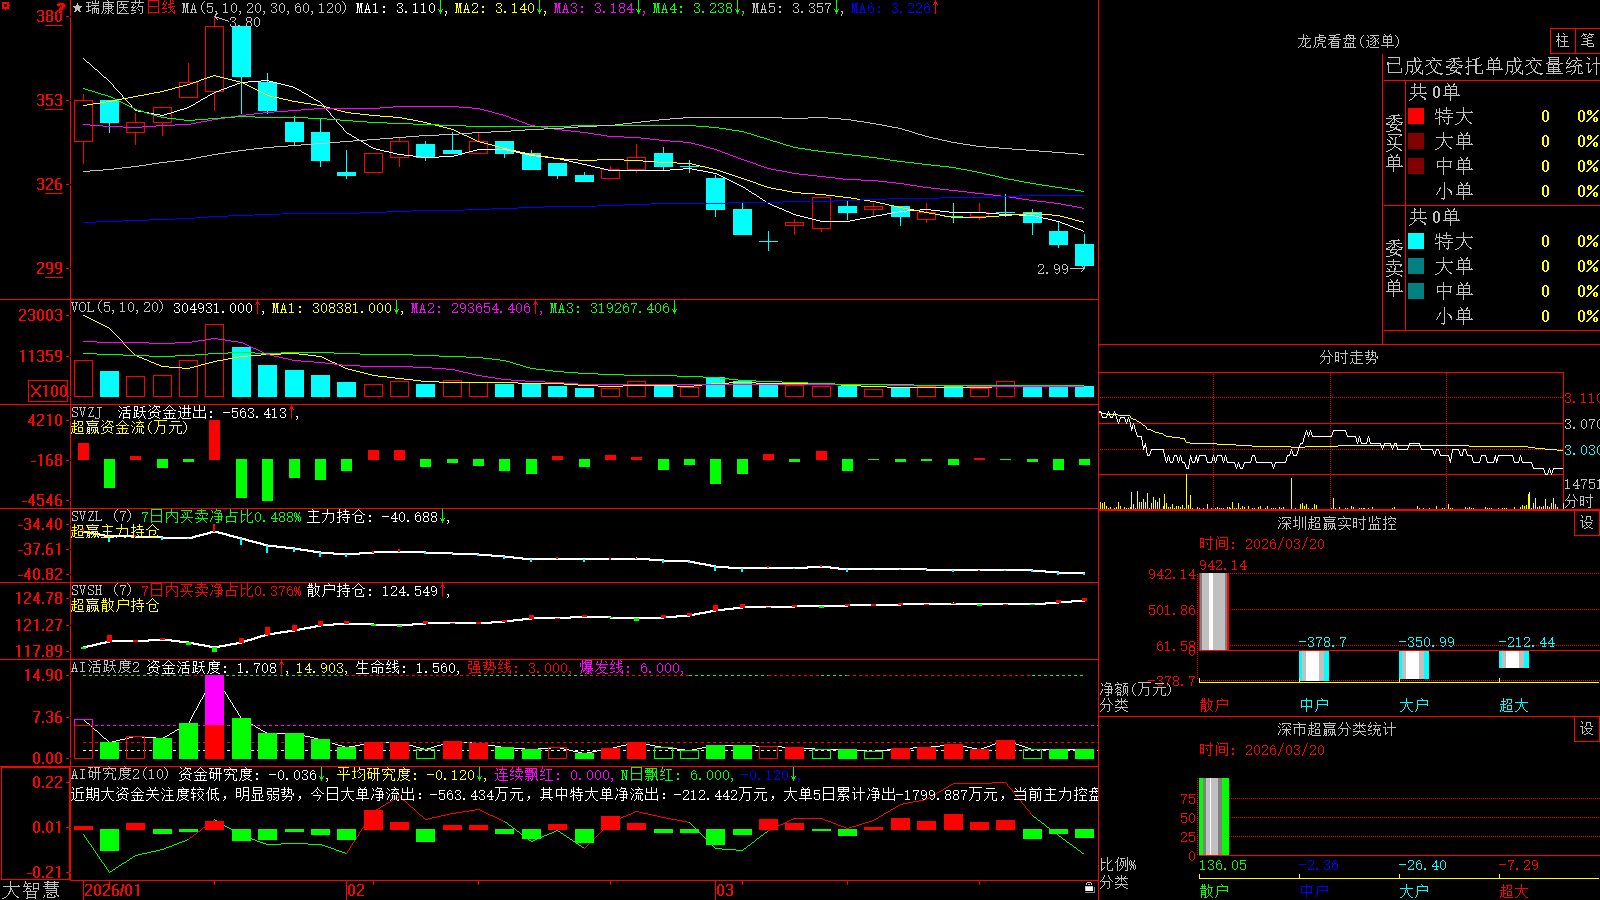Click the 散户 category under 净额 chart
Image resolution: width=1600 pixels, height=900 pixels.
tap(1214, 704)
